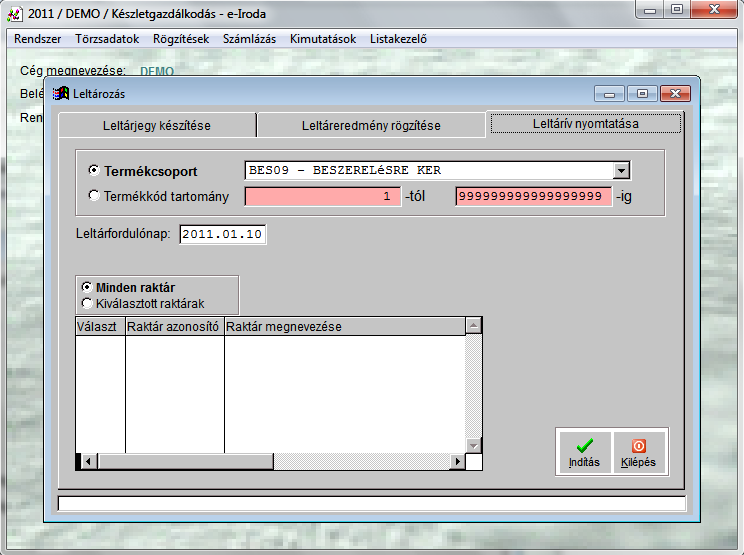This screenshot has width=744, height=555.
Task: Click the e-Iroda application icon in title bar
Action: click(x=15, y=12)
